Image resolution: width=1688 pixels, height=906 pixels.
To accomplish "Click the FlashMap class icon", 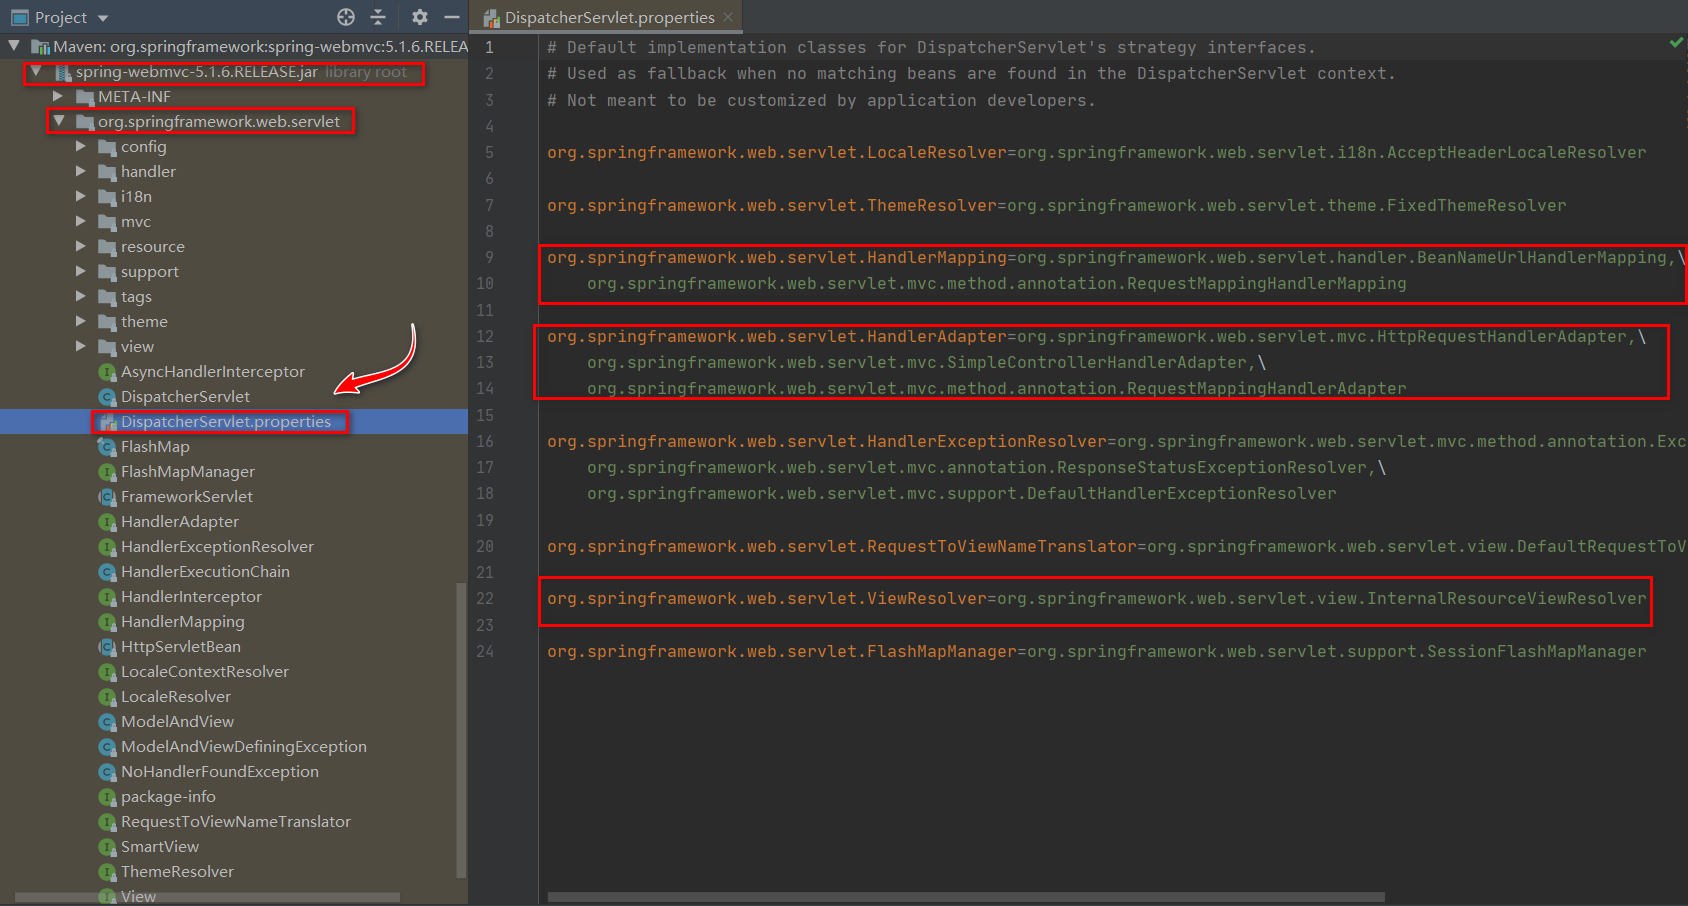I will 107,447.
